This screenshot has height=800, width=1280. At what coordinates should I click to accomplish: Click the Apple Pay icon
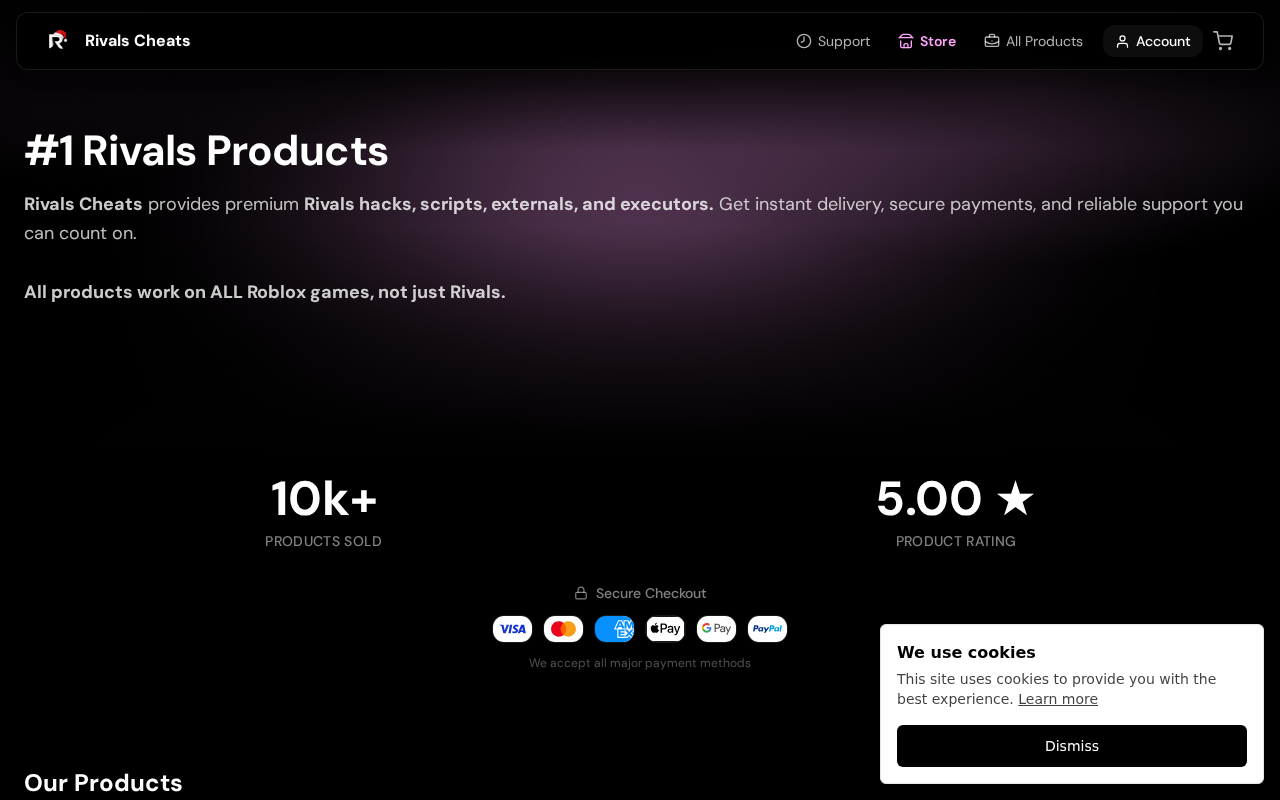[x=665, y=629]
